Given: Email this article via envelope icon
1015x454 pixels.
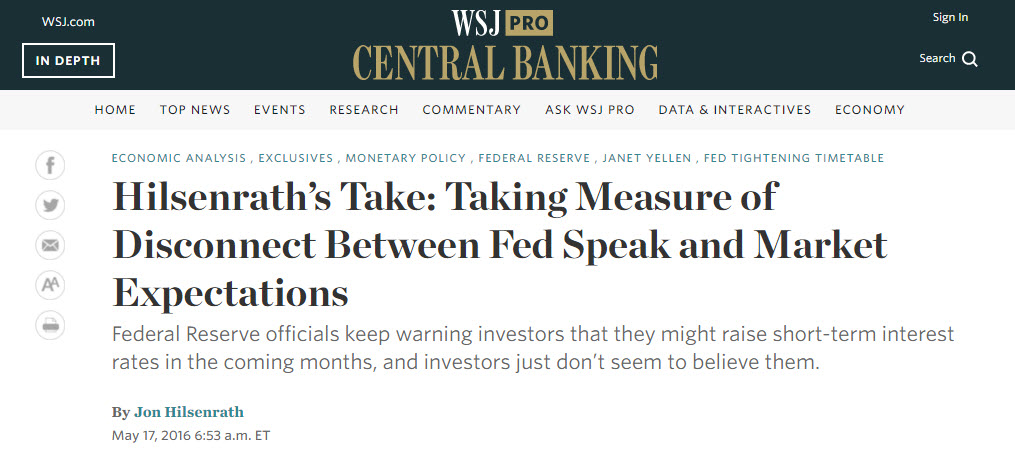Looking at the screenshot, I should pyautogui.click(x=50, y=245).
